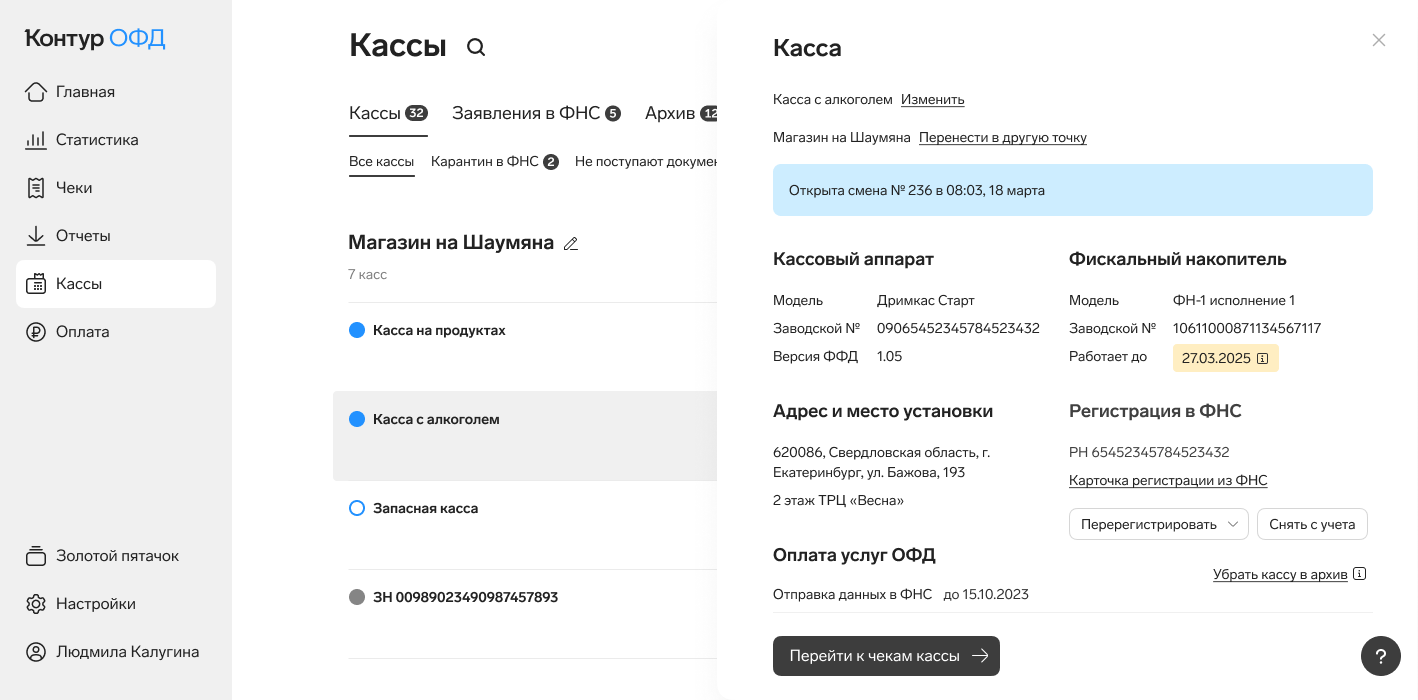This screenshot has height=700, width=1418.
Task: Open Чеки via the receipt icon
Action: [x=36, y=188]
